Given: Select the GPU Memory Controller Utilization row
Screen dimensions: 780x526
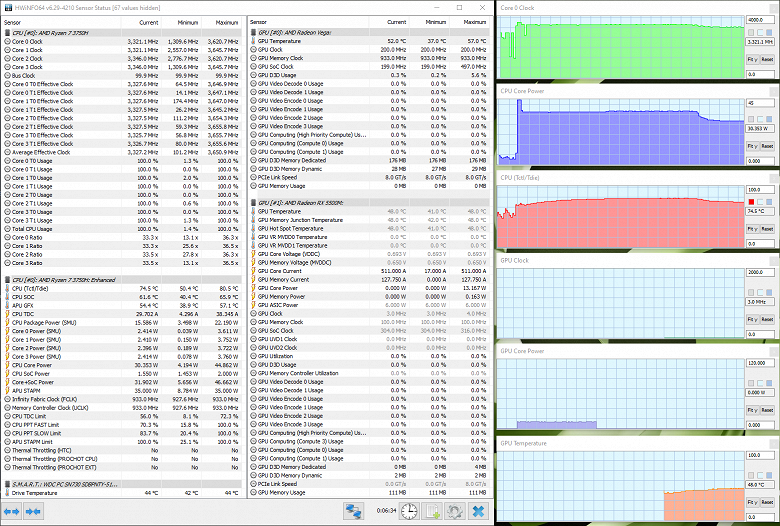Looking at the screenshot, I should click(369, 373).
